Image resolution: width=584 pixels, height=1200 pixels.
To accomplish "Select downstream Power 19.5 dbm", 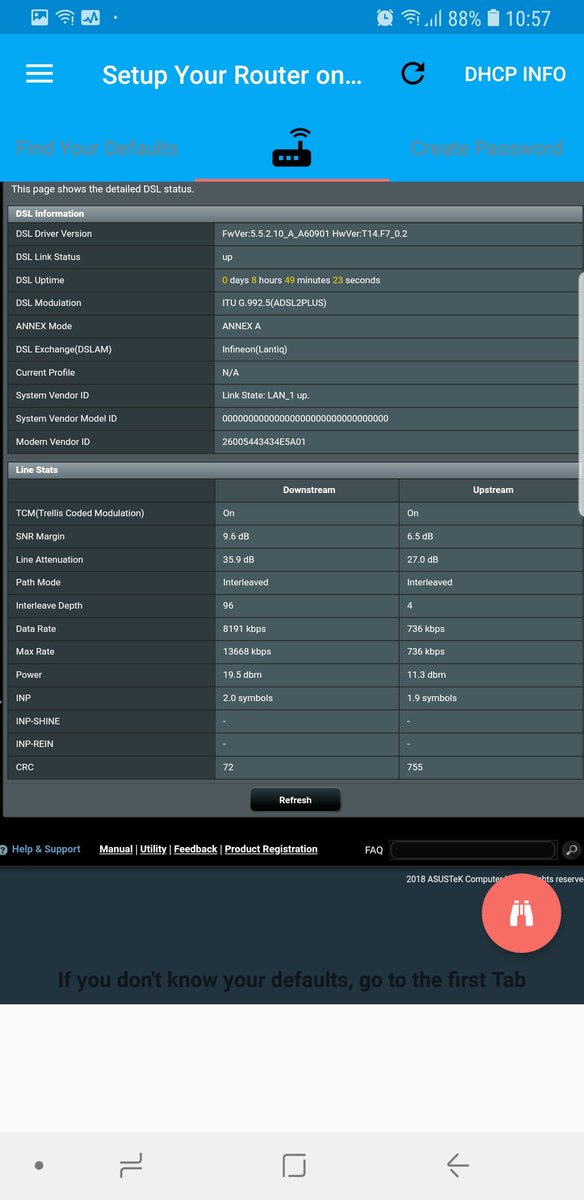I will (x=242, y=675).
